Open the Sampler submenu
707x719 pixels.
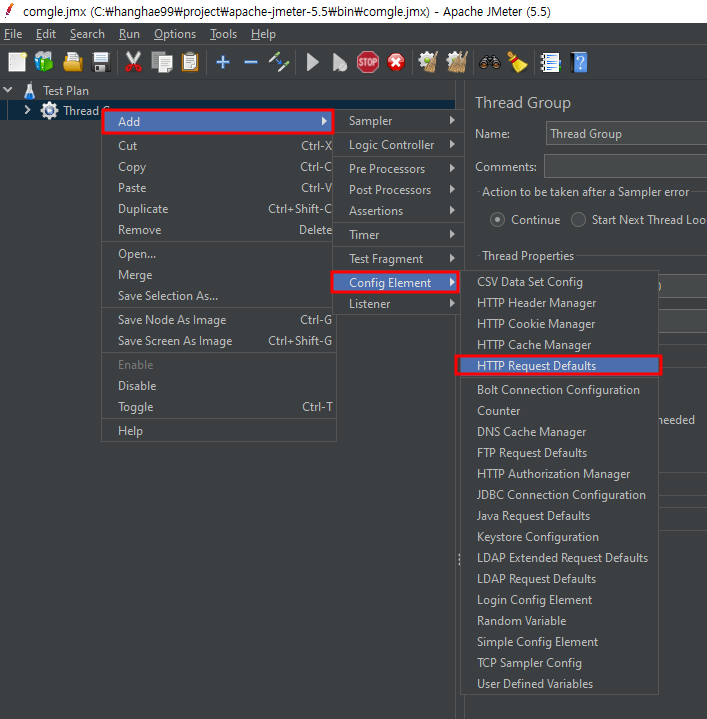(398, 121)
